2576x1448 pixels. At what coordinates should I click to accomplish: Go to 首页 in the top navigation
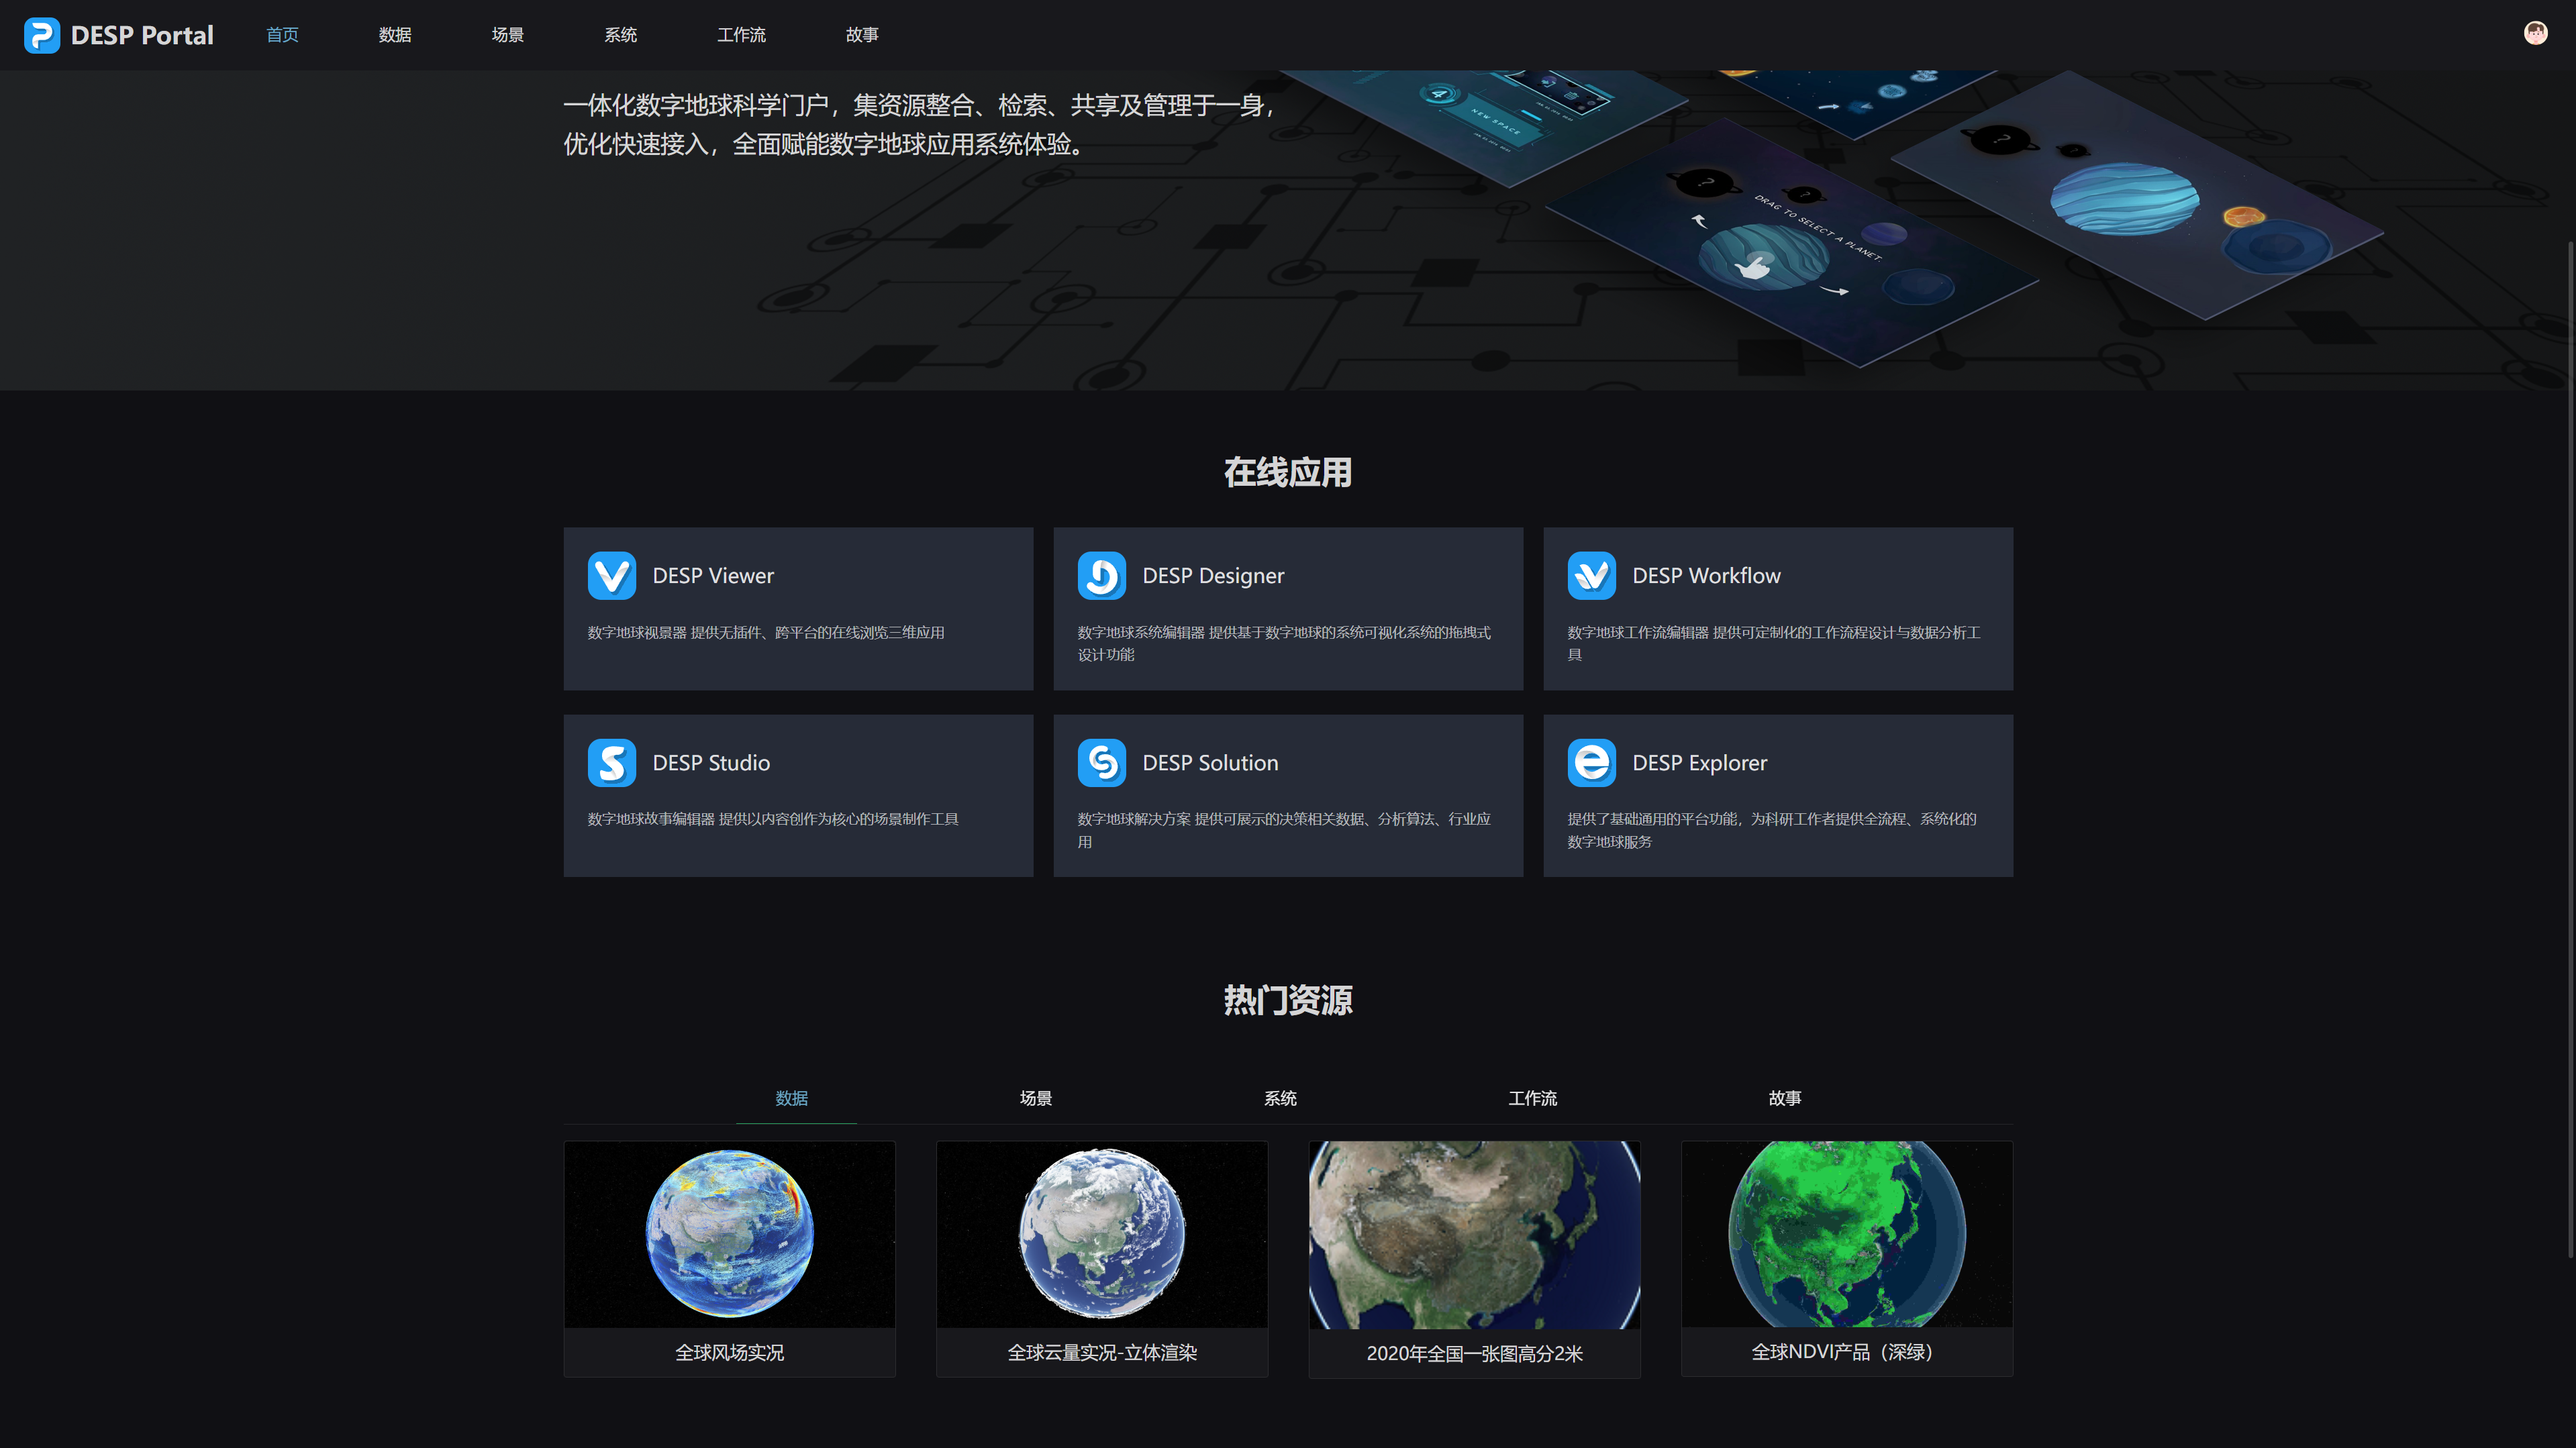click(282, 35)
